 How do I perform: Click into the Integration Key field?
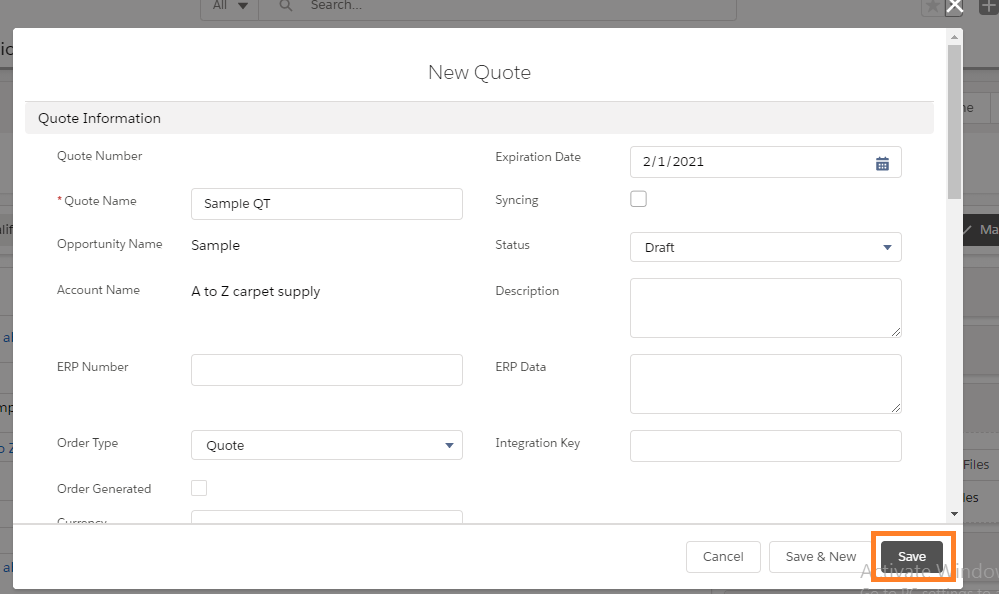click(765, 446)
